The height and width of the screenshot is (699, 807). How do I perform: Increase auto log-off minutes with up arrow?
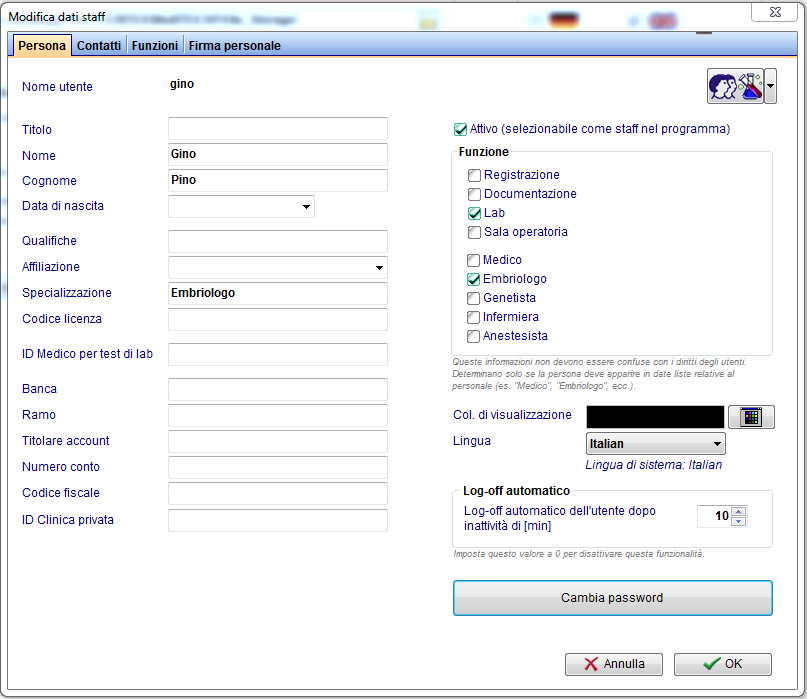(739, 512)
